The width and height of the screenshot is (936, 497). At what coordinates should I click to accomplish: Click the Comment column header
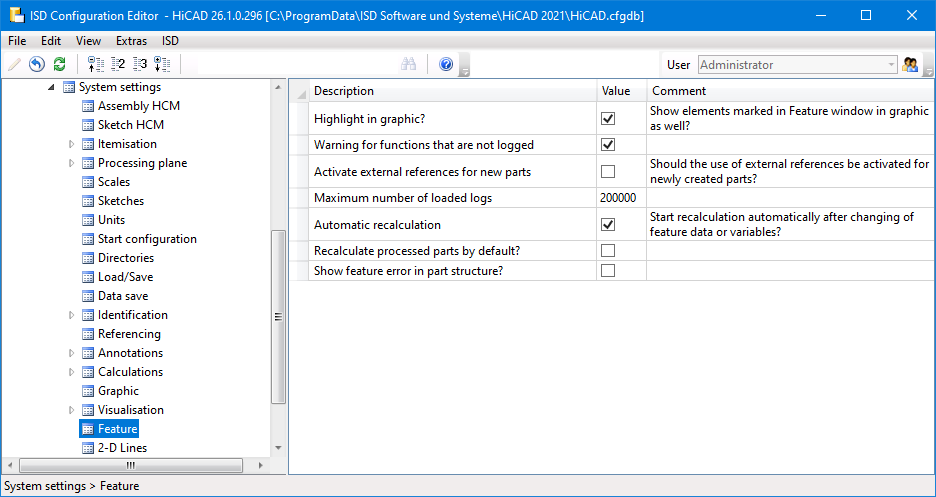click(791, 91)
